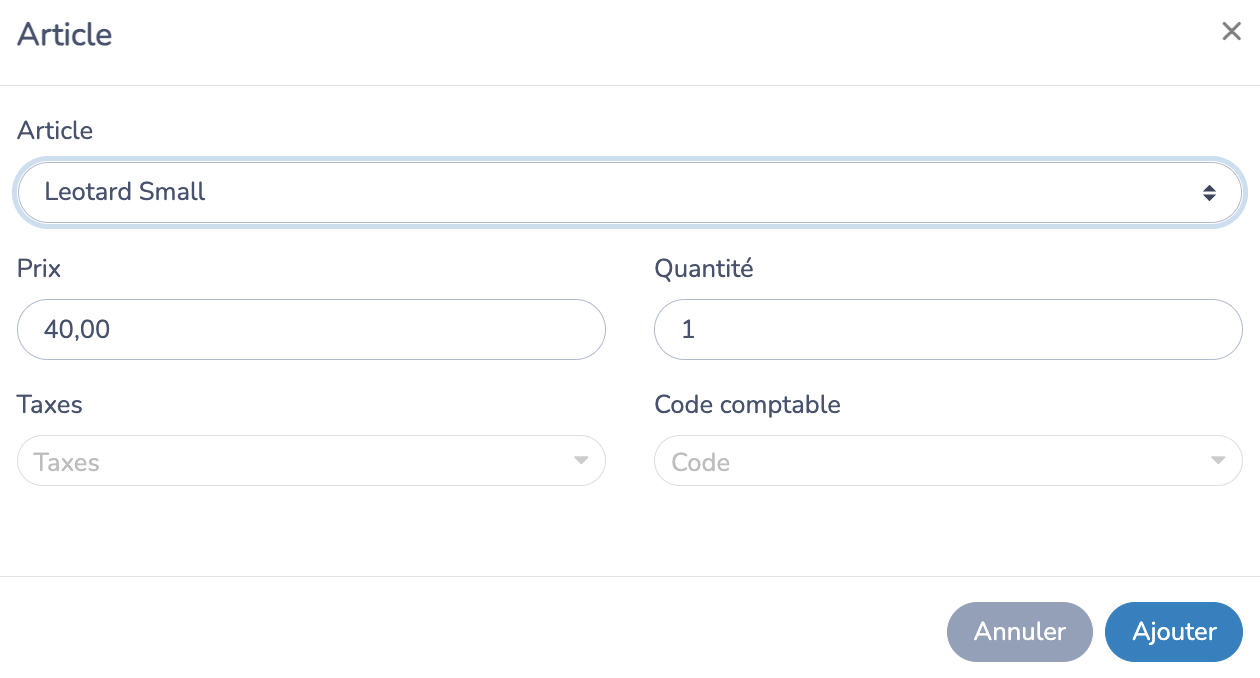Open the Code comptable dropdown
Image resolution: width=1260 pixels, height=678 pixels.
(x=948, y=461)
